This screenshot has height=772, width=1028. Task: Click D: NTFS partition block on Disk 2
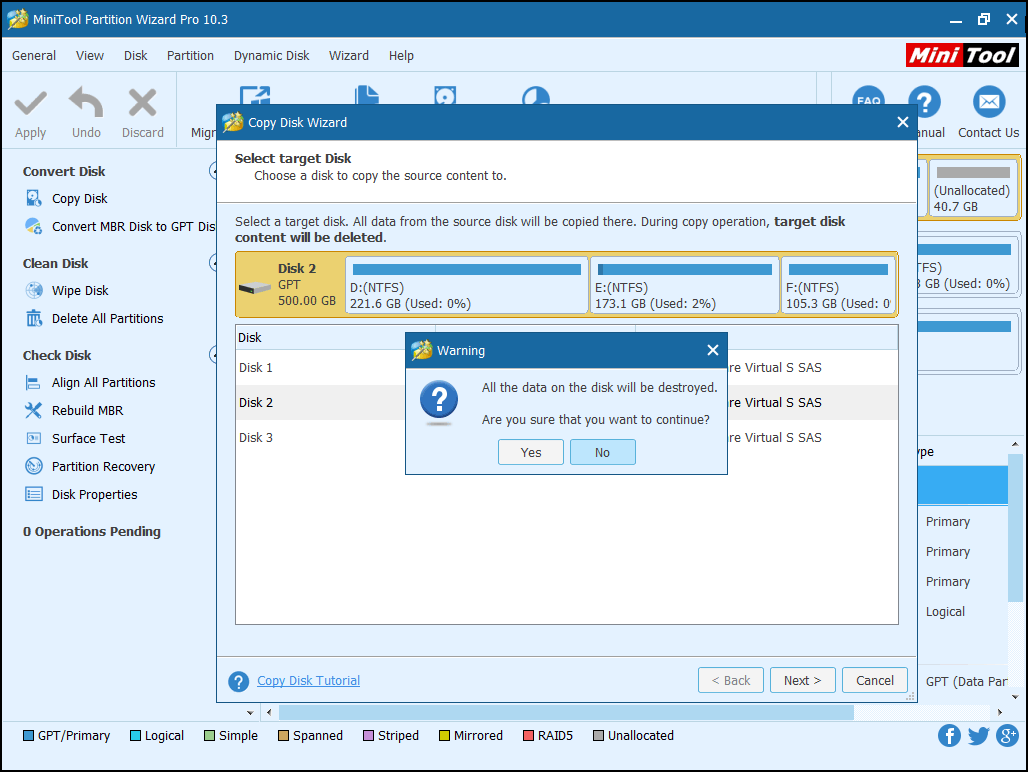point(466,284)
